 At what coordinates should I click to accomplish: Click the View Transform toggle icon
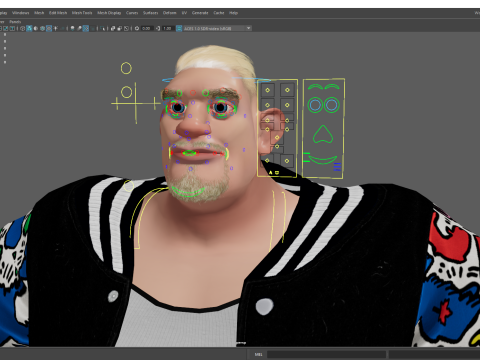click(179, 28)
